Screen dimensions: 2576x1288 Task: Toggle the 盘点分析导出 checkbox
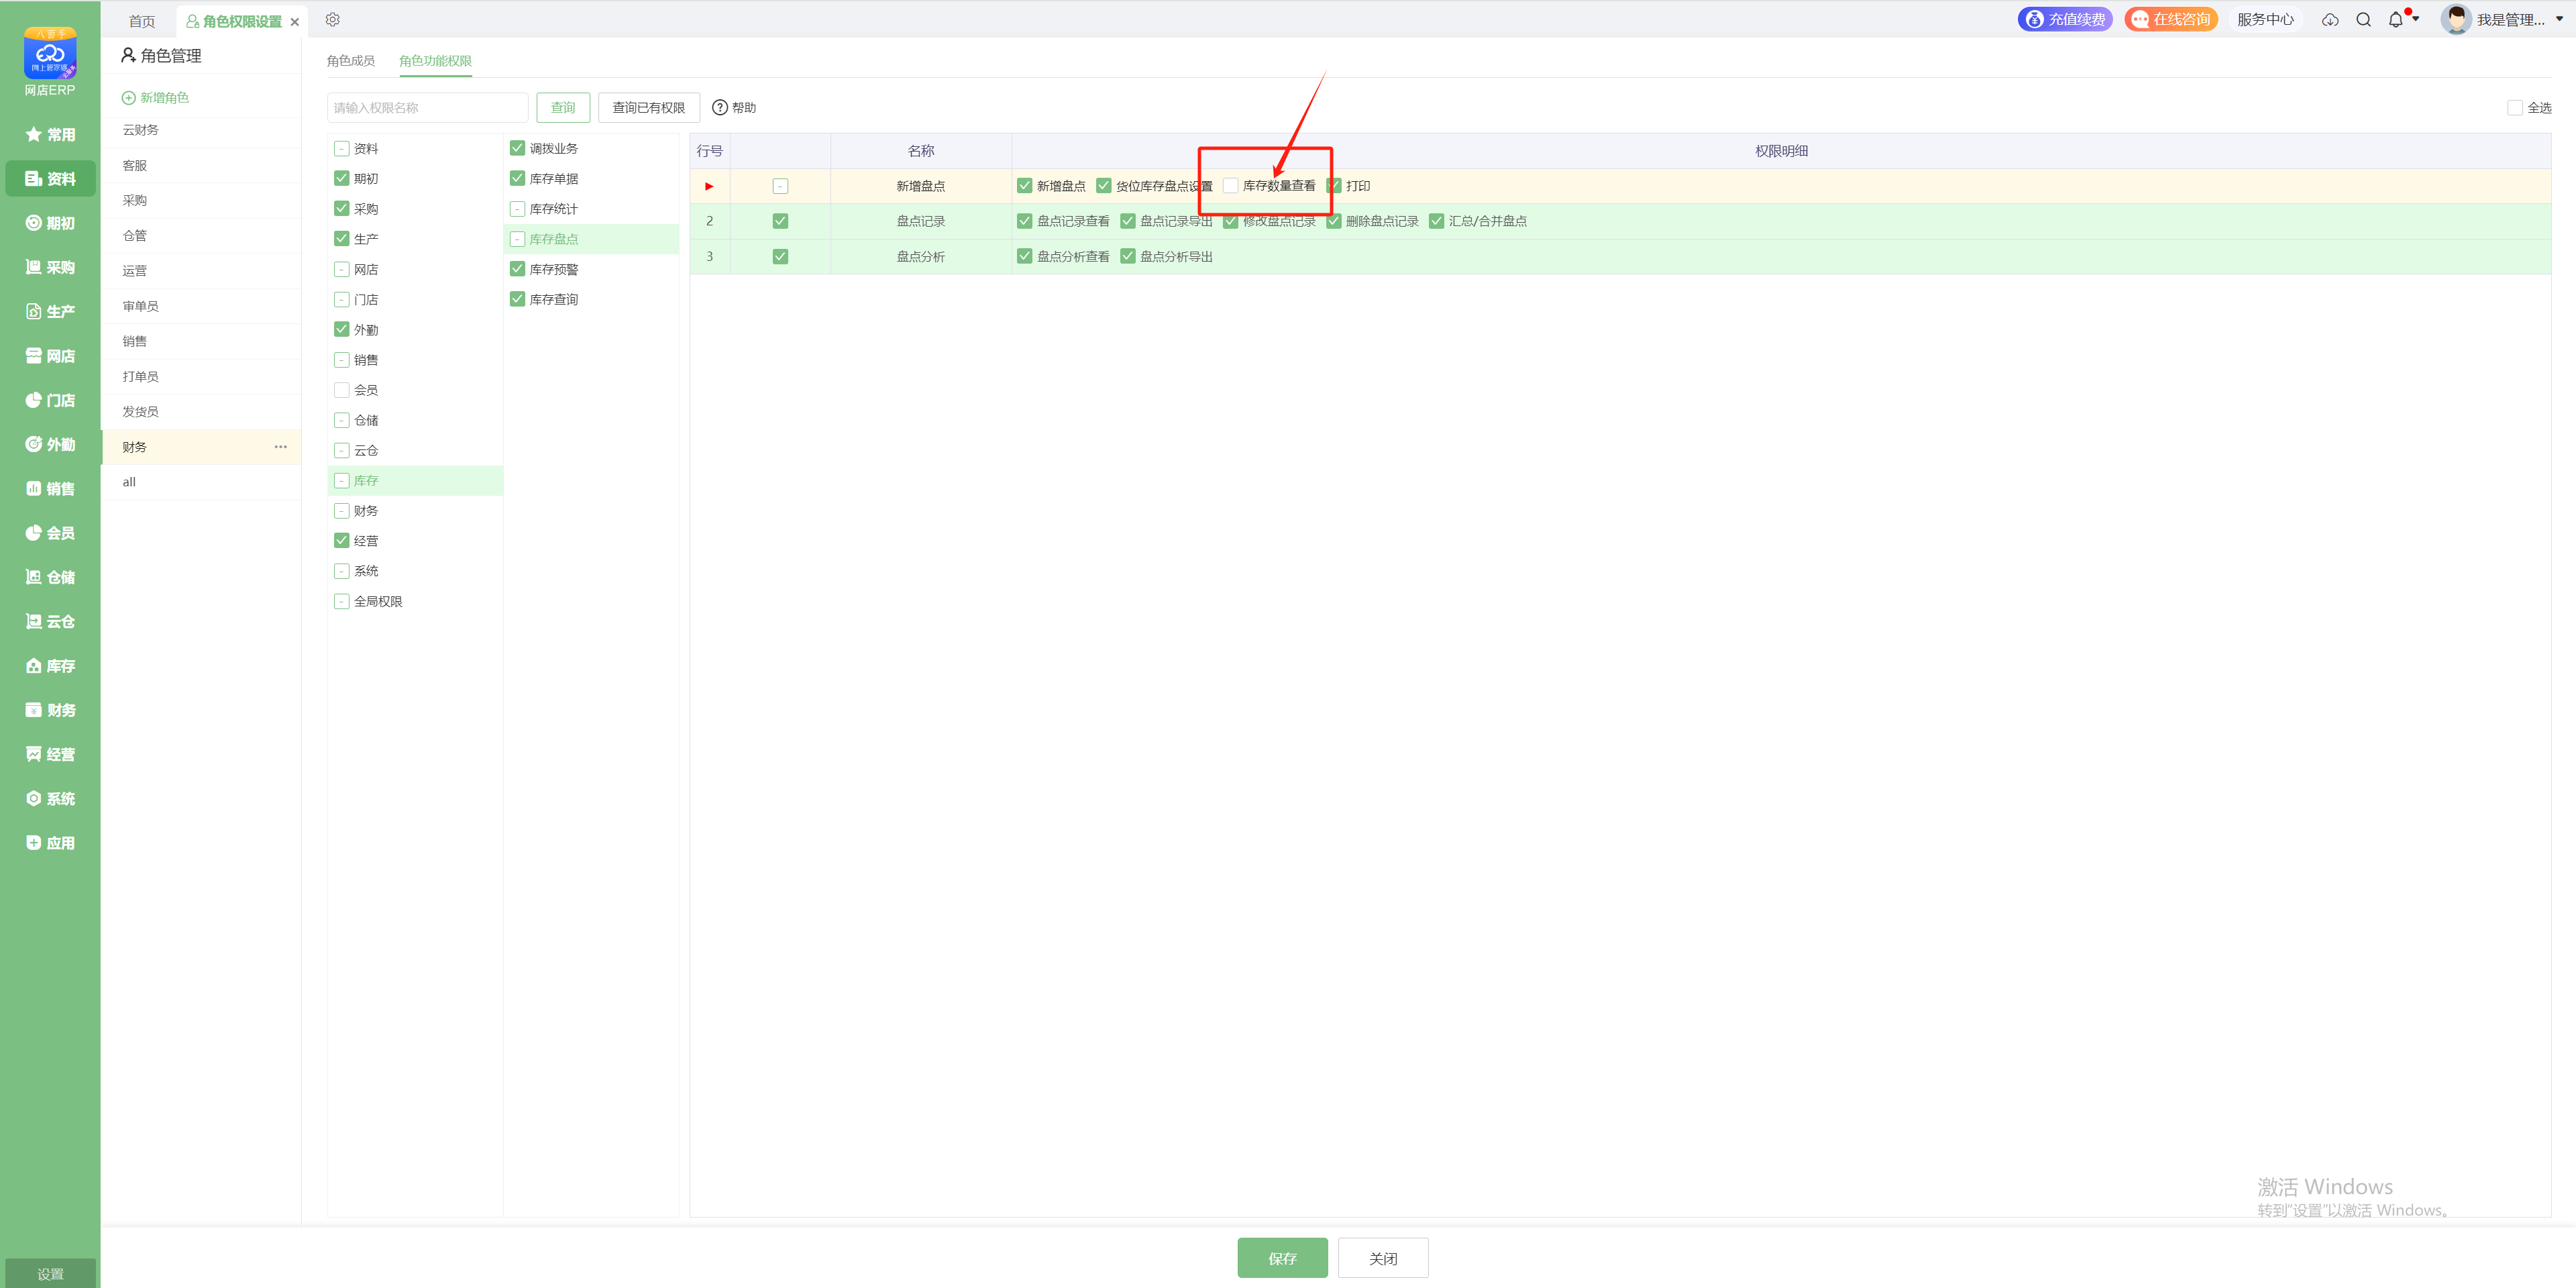1128,257
